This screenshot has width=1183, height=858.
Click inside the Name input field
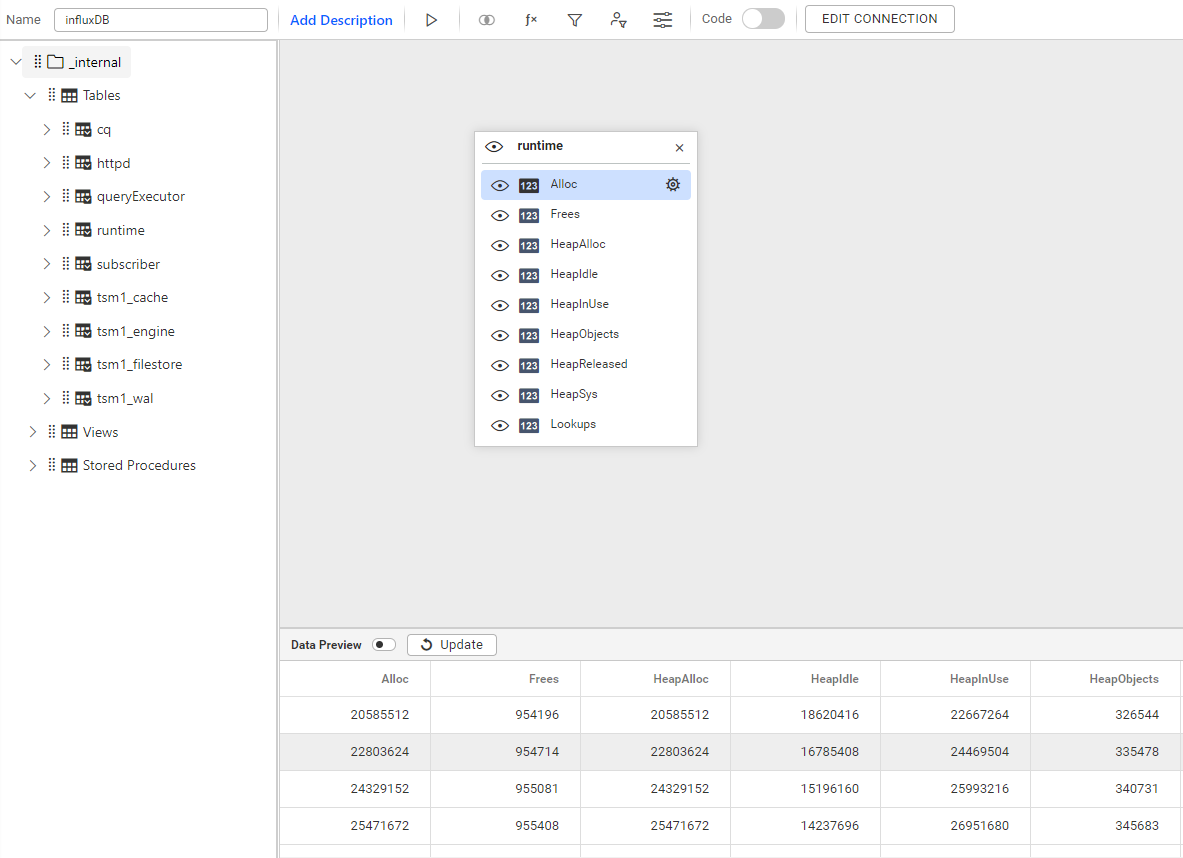point(160,19)
